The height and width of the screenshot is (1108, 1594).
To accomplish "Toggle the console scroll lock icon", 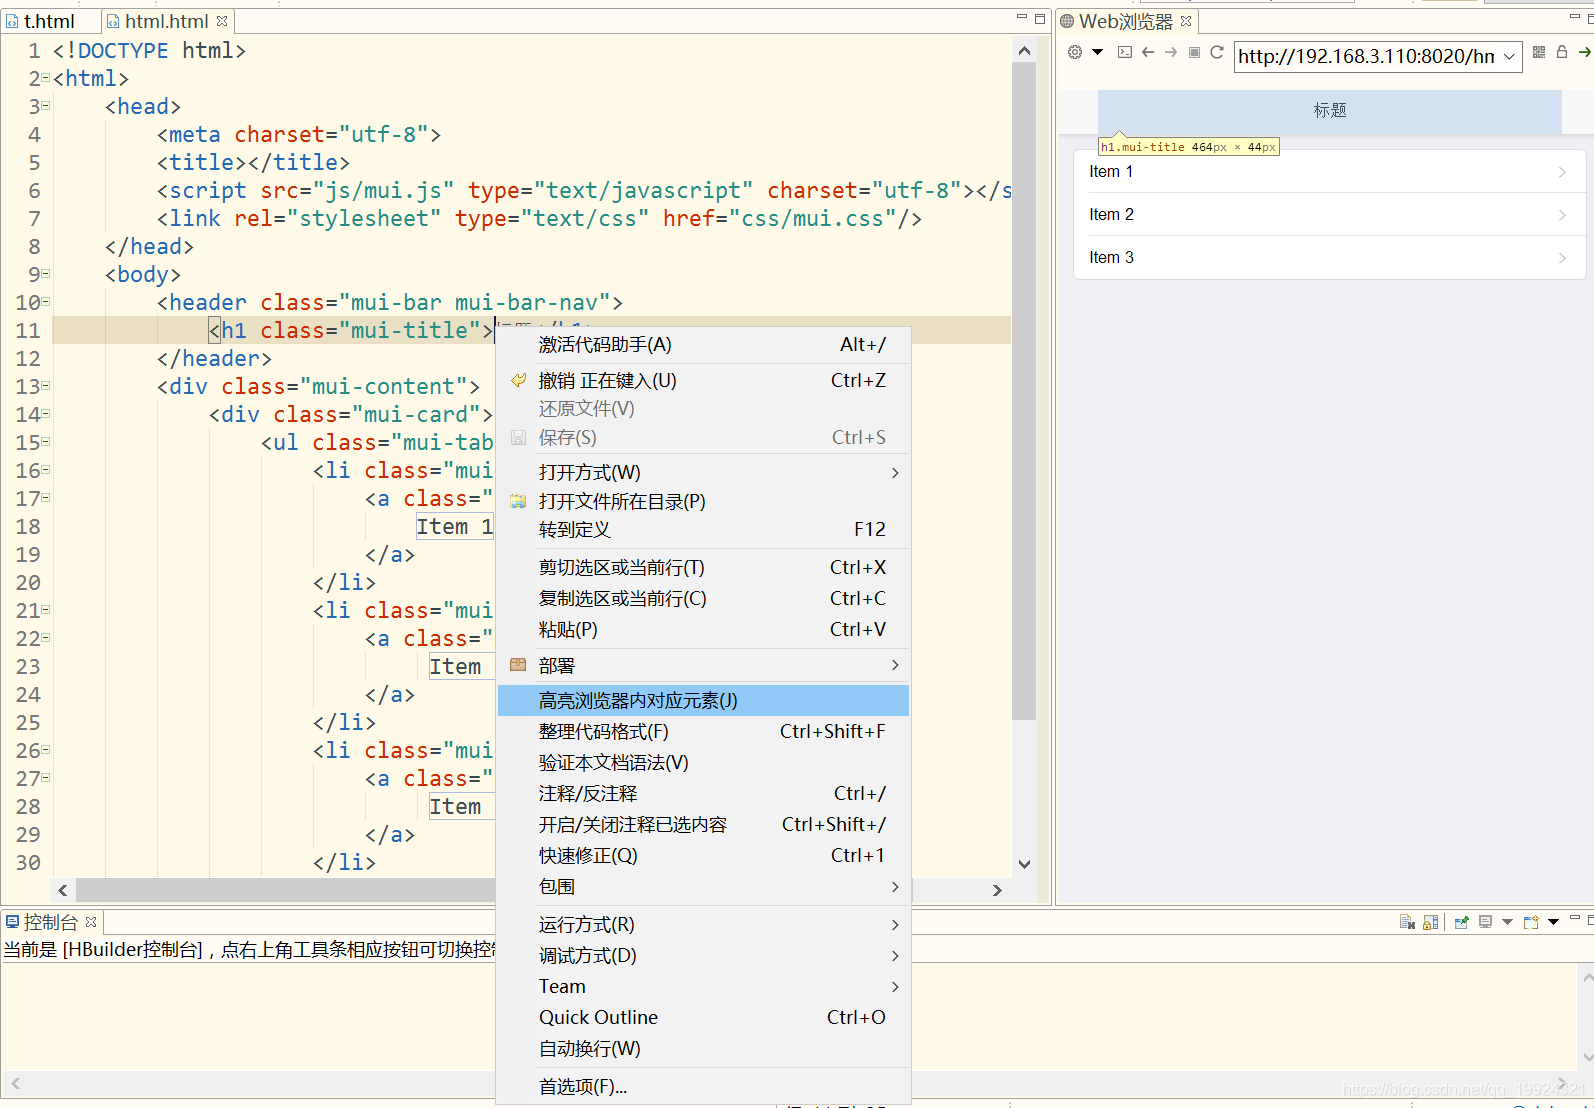I will 1431,922.
